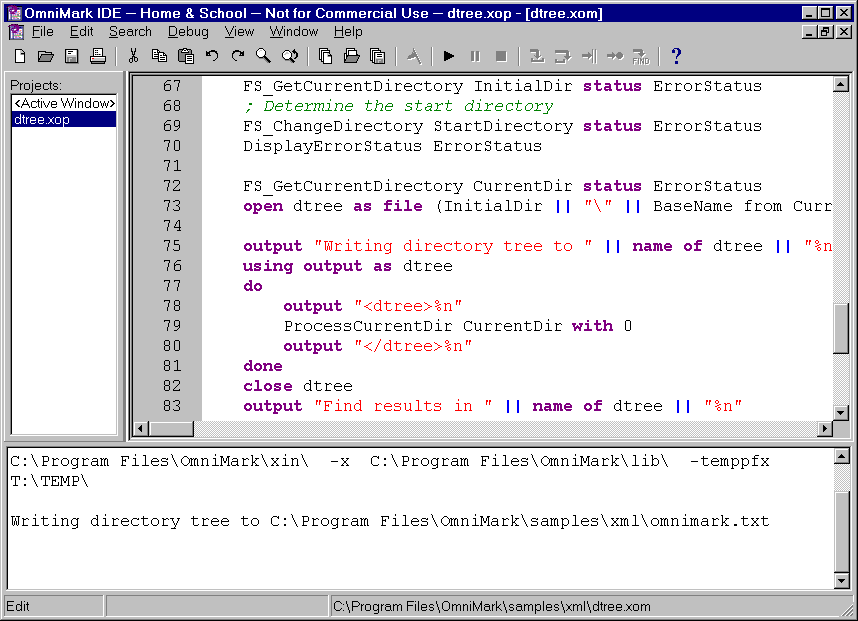Click the Find Next magnifier-with-arrow icon
Viewport: 858px width, 621px height.
pyautogui.click(x=289, y=56)
